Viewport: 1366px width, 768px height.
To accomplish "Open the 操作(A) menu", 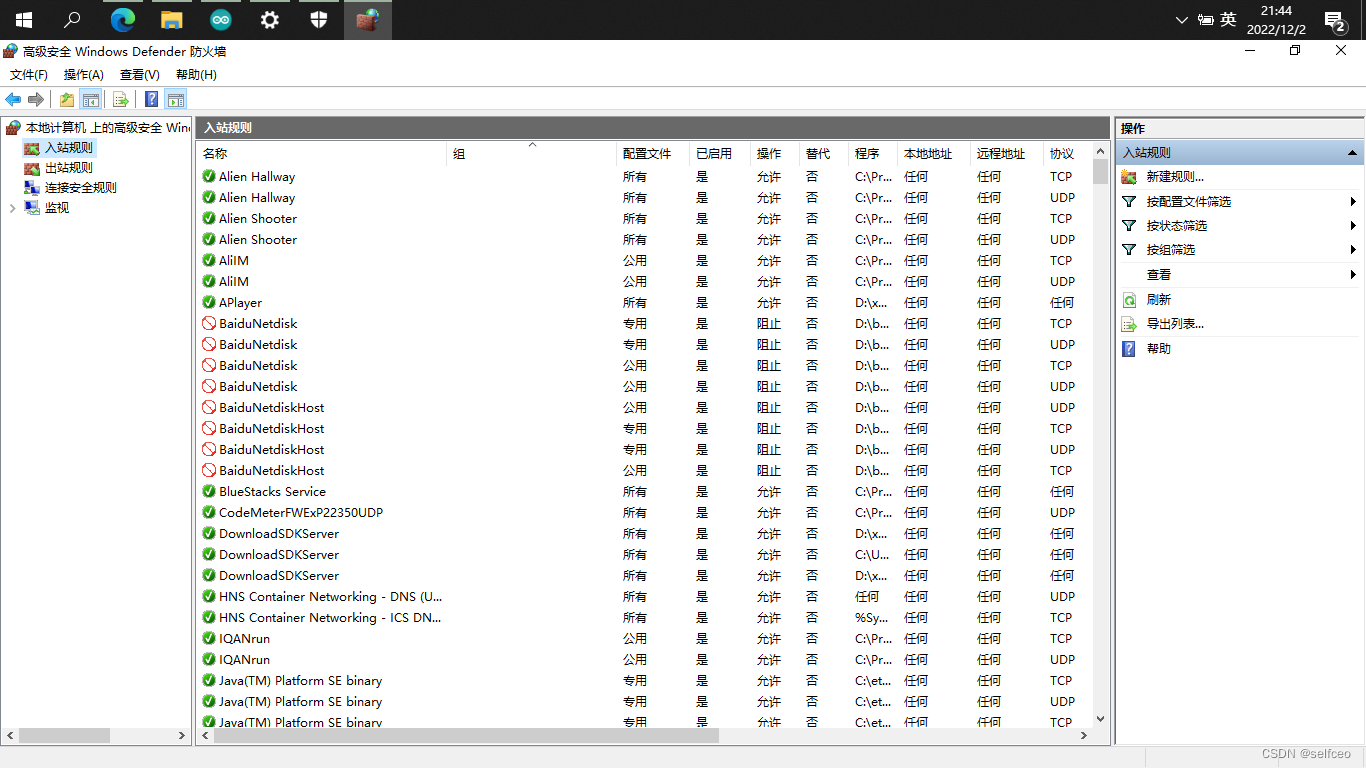I will coord(84,75).
